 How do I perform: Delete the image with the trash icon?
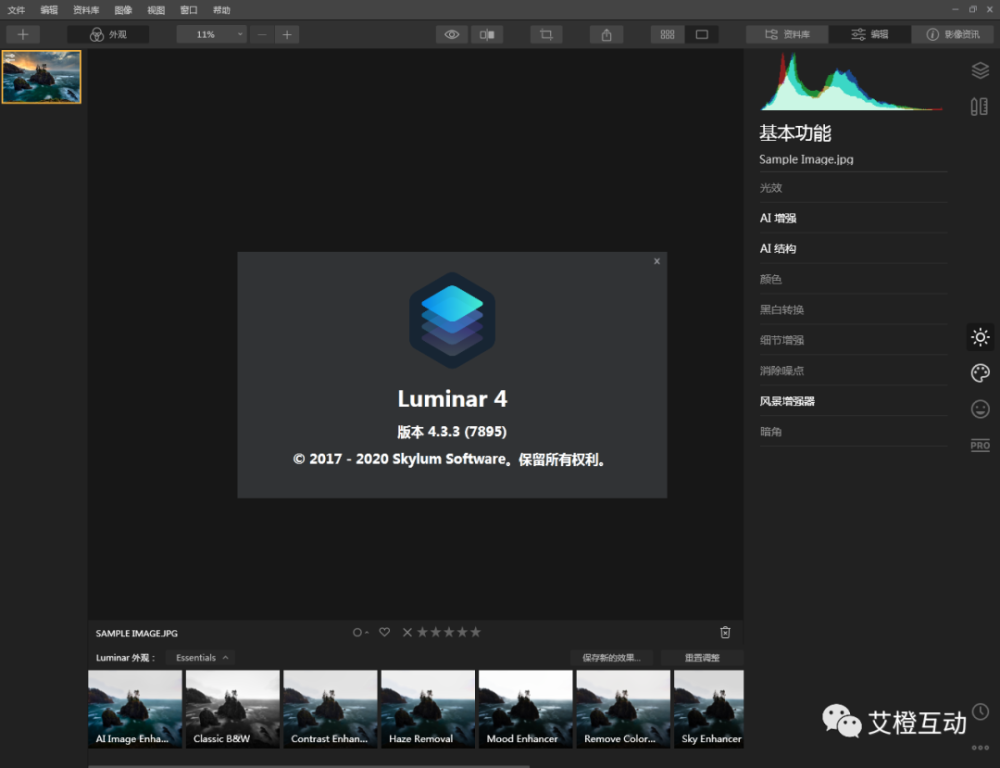pyautogui.click(x=725, y=632)
